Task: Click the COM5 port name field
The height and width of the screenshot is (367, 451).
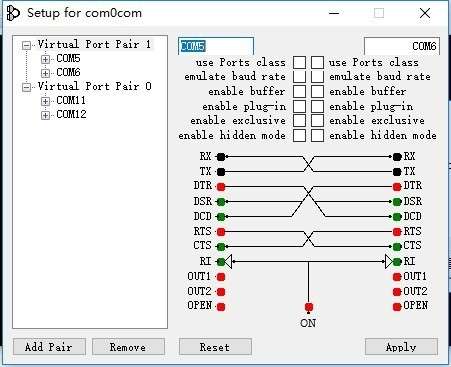Action: pyautogui.click(x=216, y=46)
